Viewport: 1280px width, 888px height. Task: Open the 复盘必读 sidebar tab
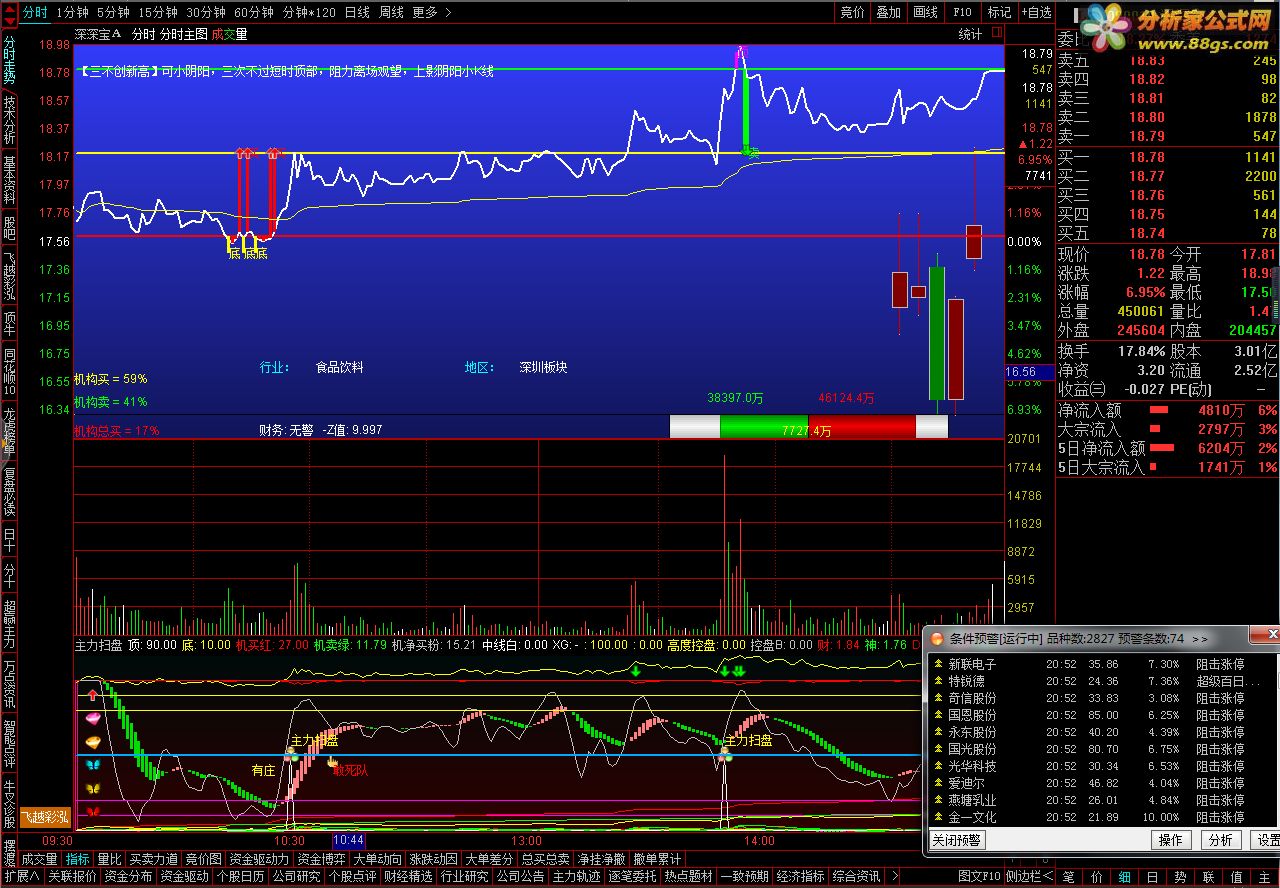point(9,490)
